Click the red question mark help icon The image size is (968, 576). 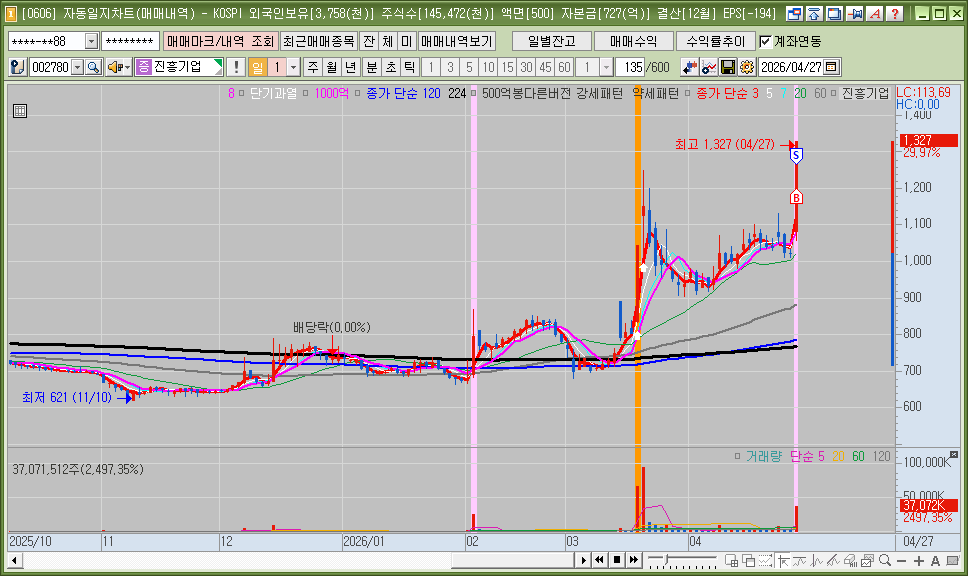pos(895,14)
